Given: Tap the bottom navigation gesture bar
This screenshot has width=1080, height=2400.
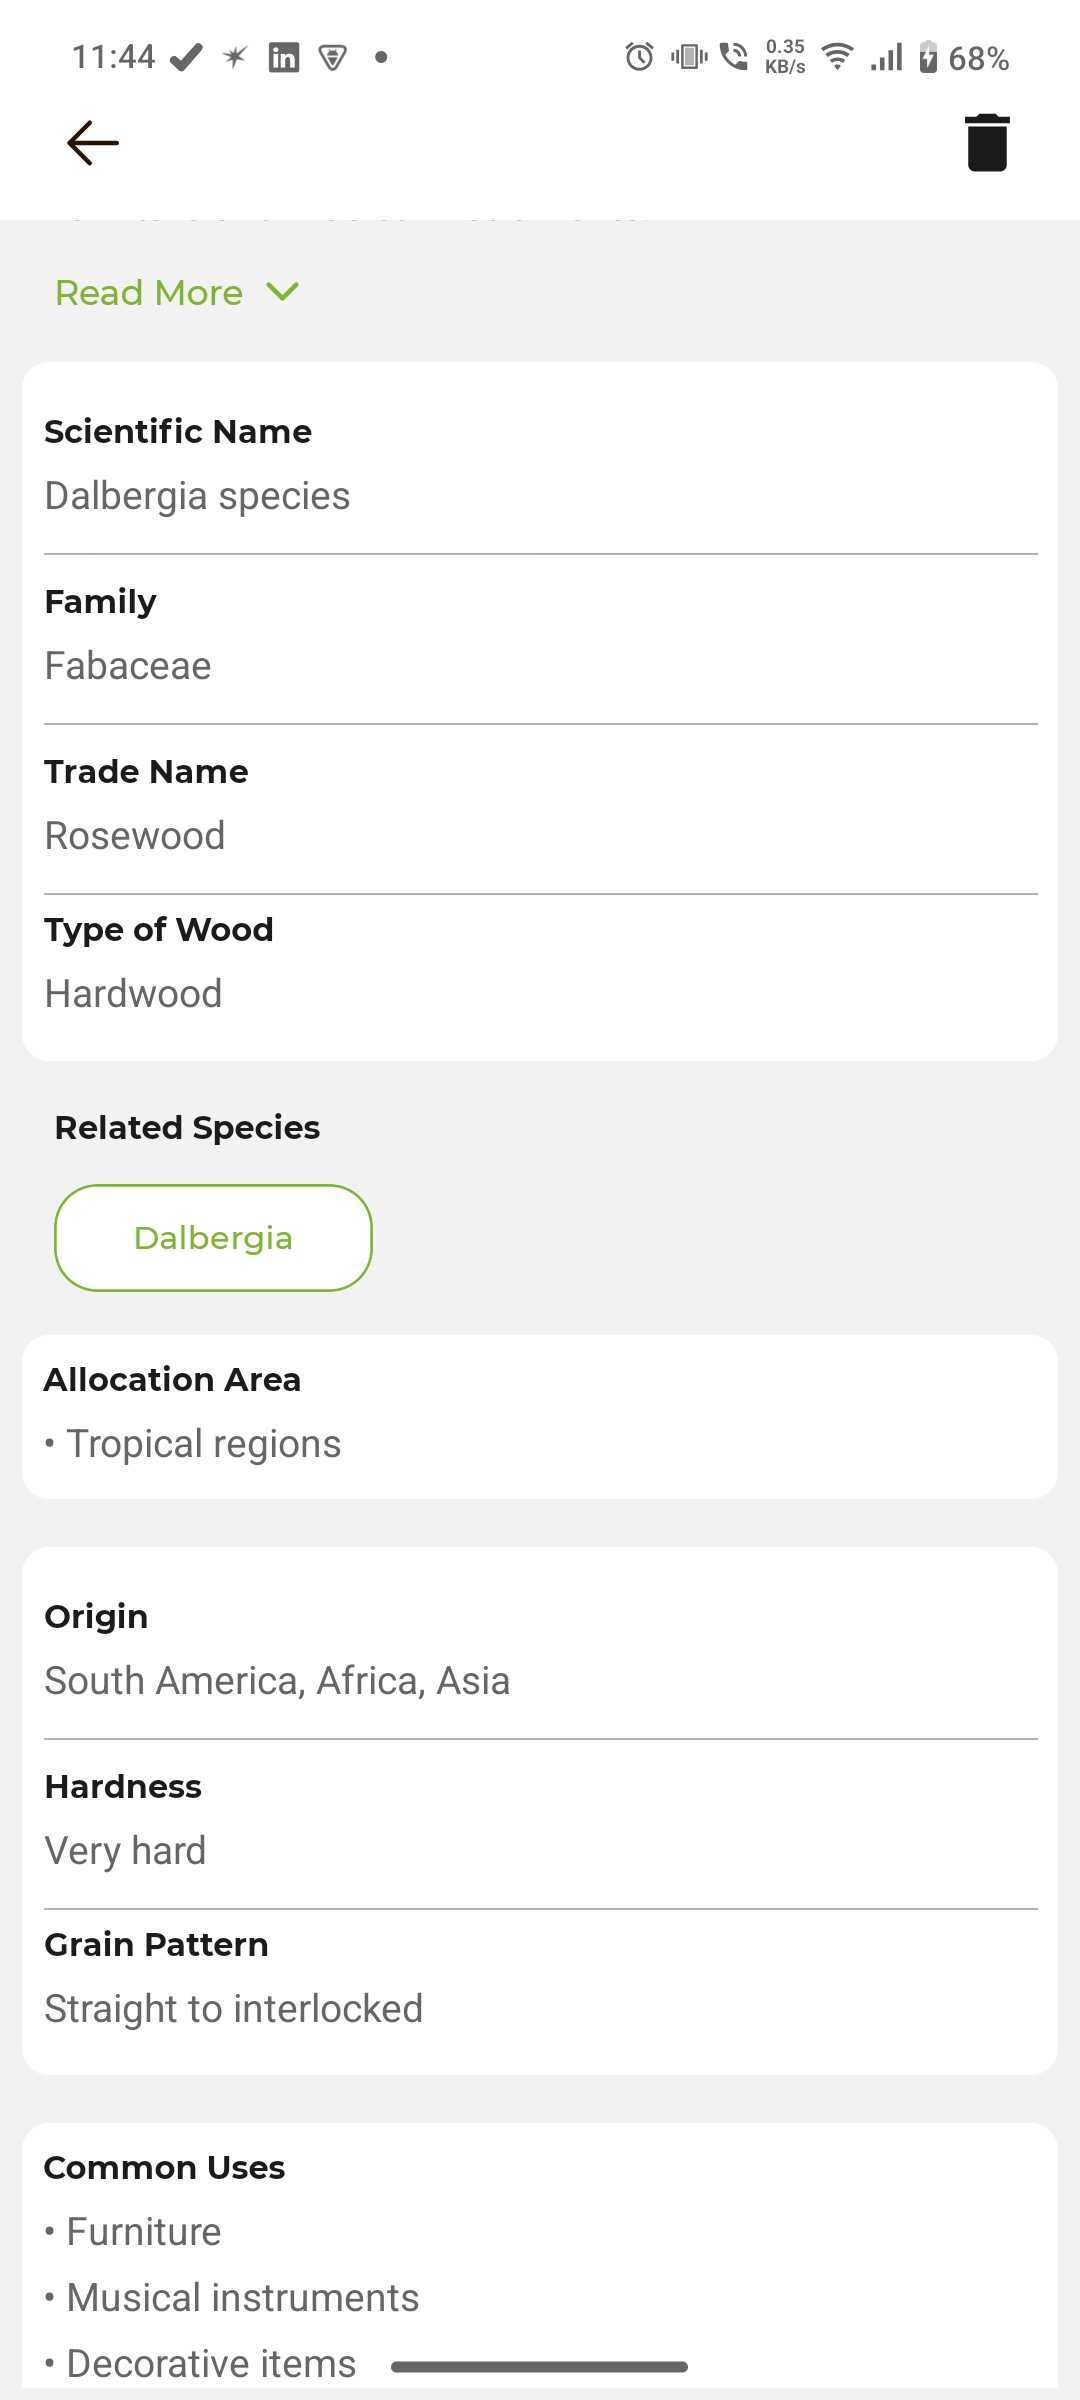Looking at the screenshot, I should [x=539, y=2367].
